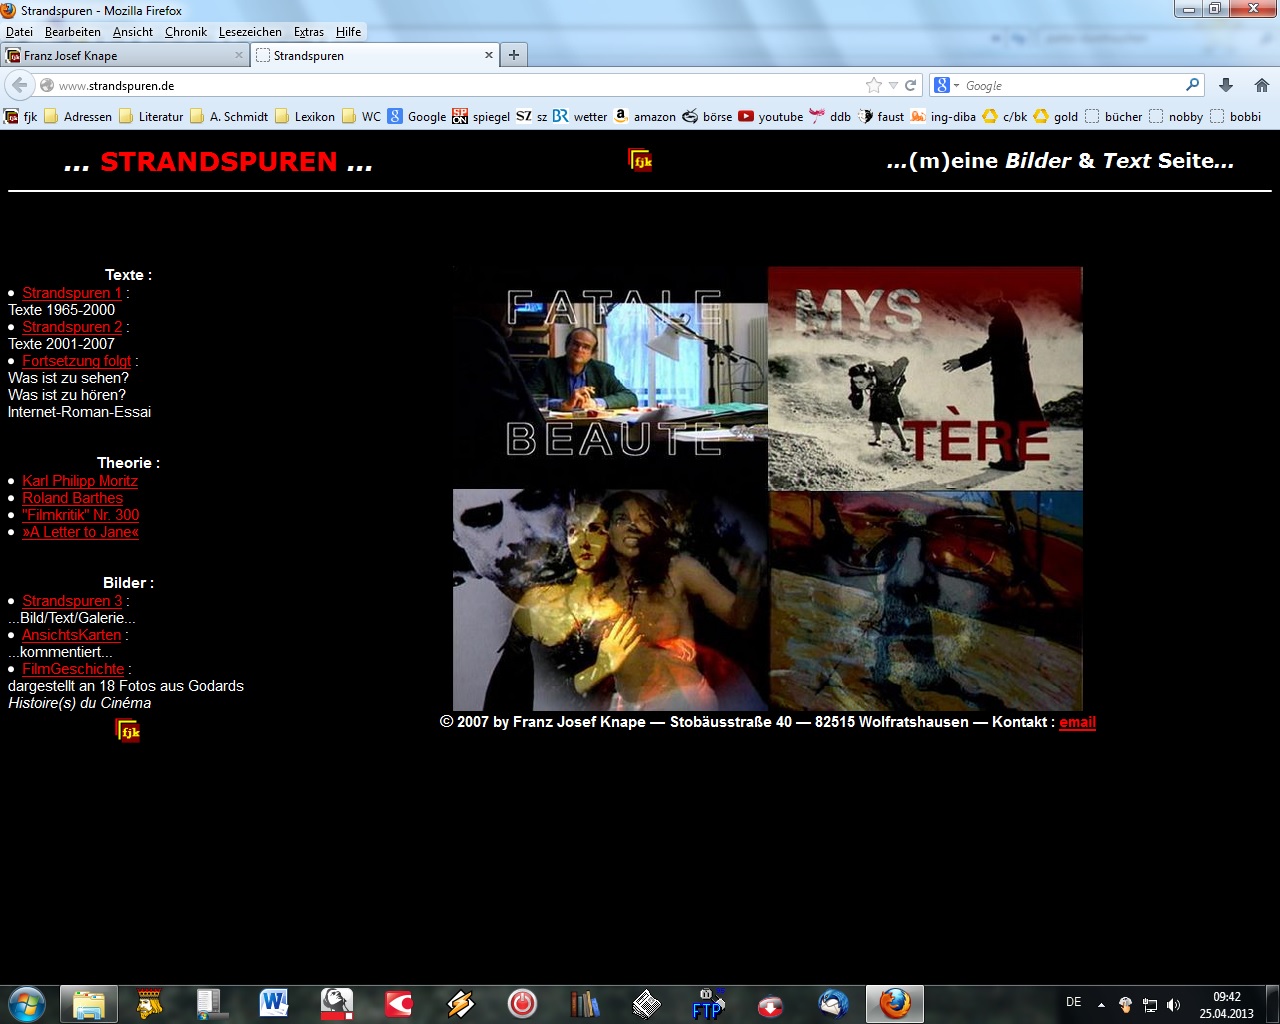The width and height of the screenshot is (1280, 1024).
Task: Click the email contact link
Action: [x=1077, y=722]
